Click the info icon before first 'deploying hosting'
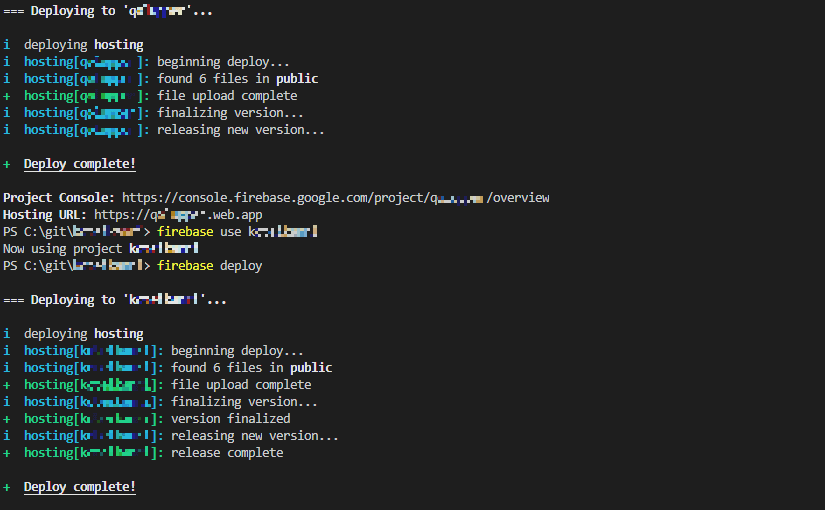This screenshot has height=510, width=825. point(7,45)
